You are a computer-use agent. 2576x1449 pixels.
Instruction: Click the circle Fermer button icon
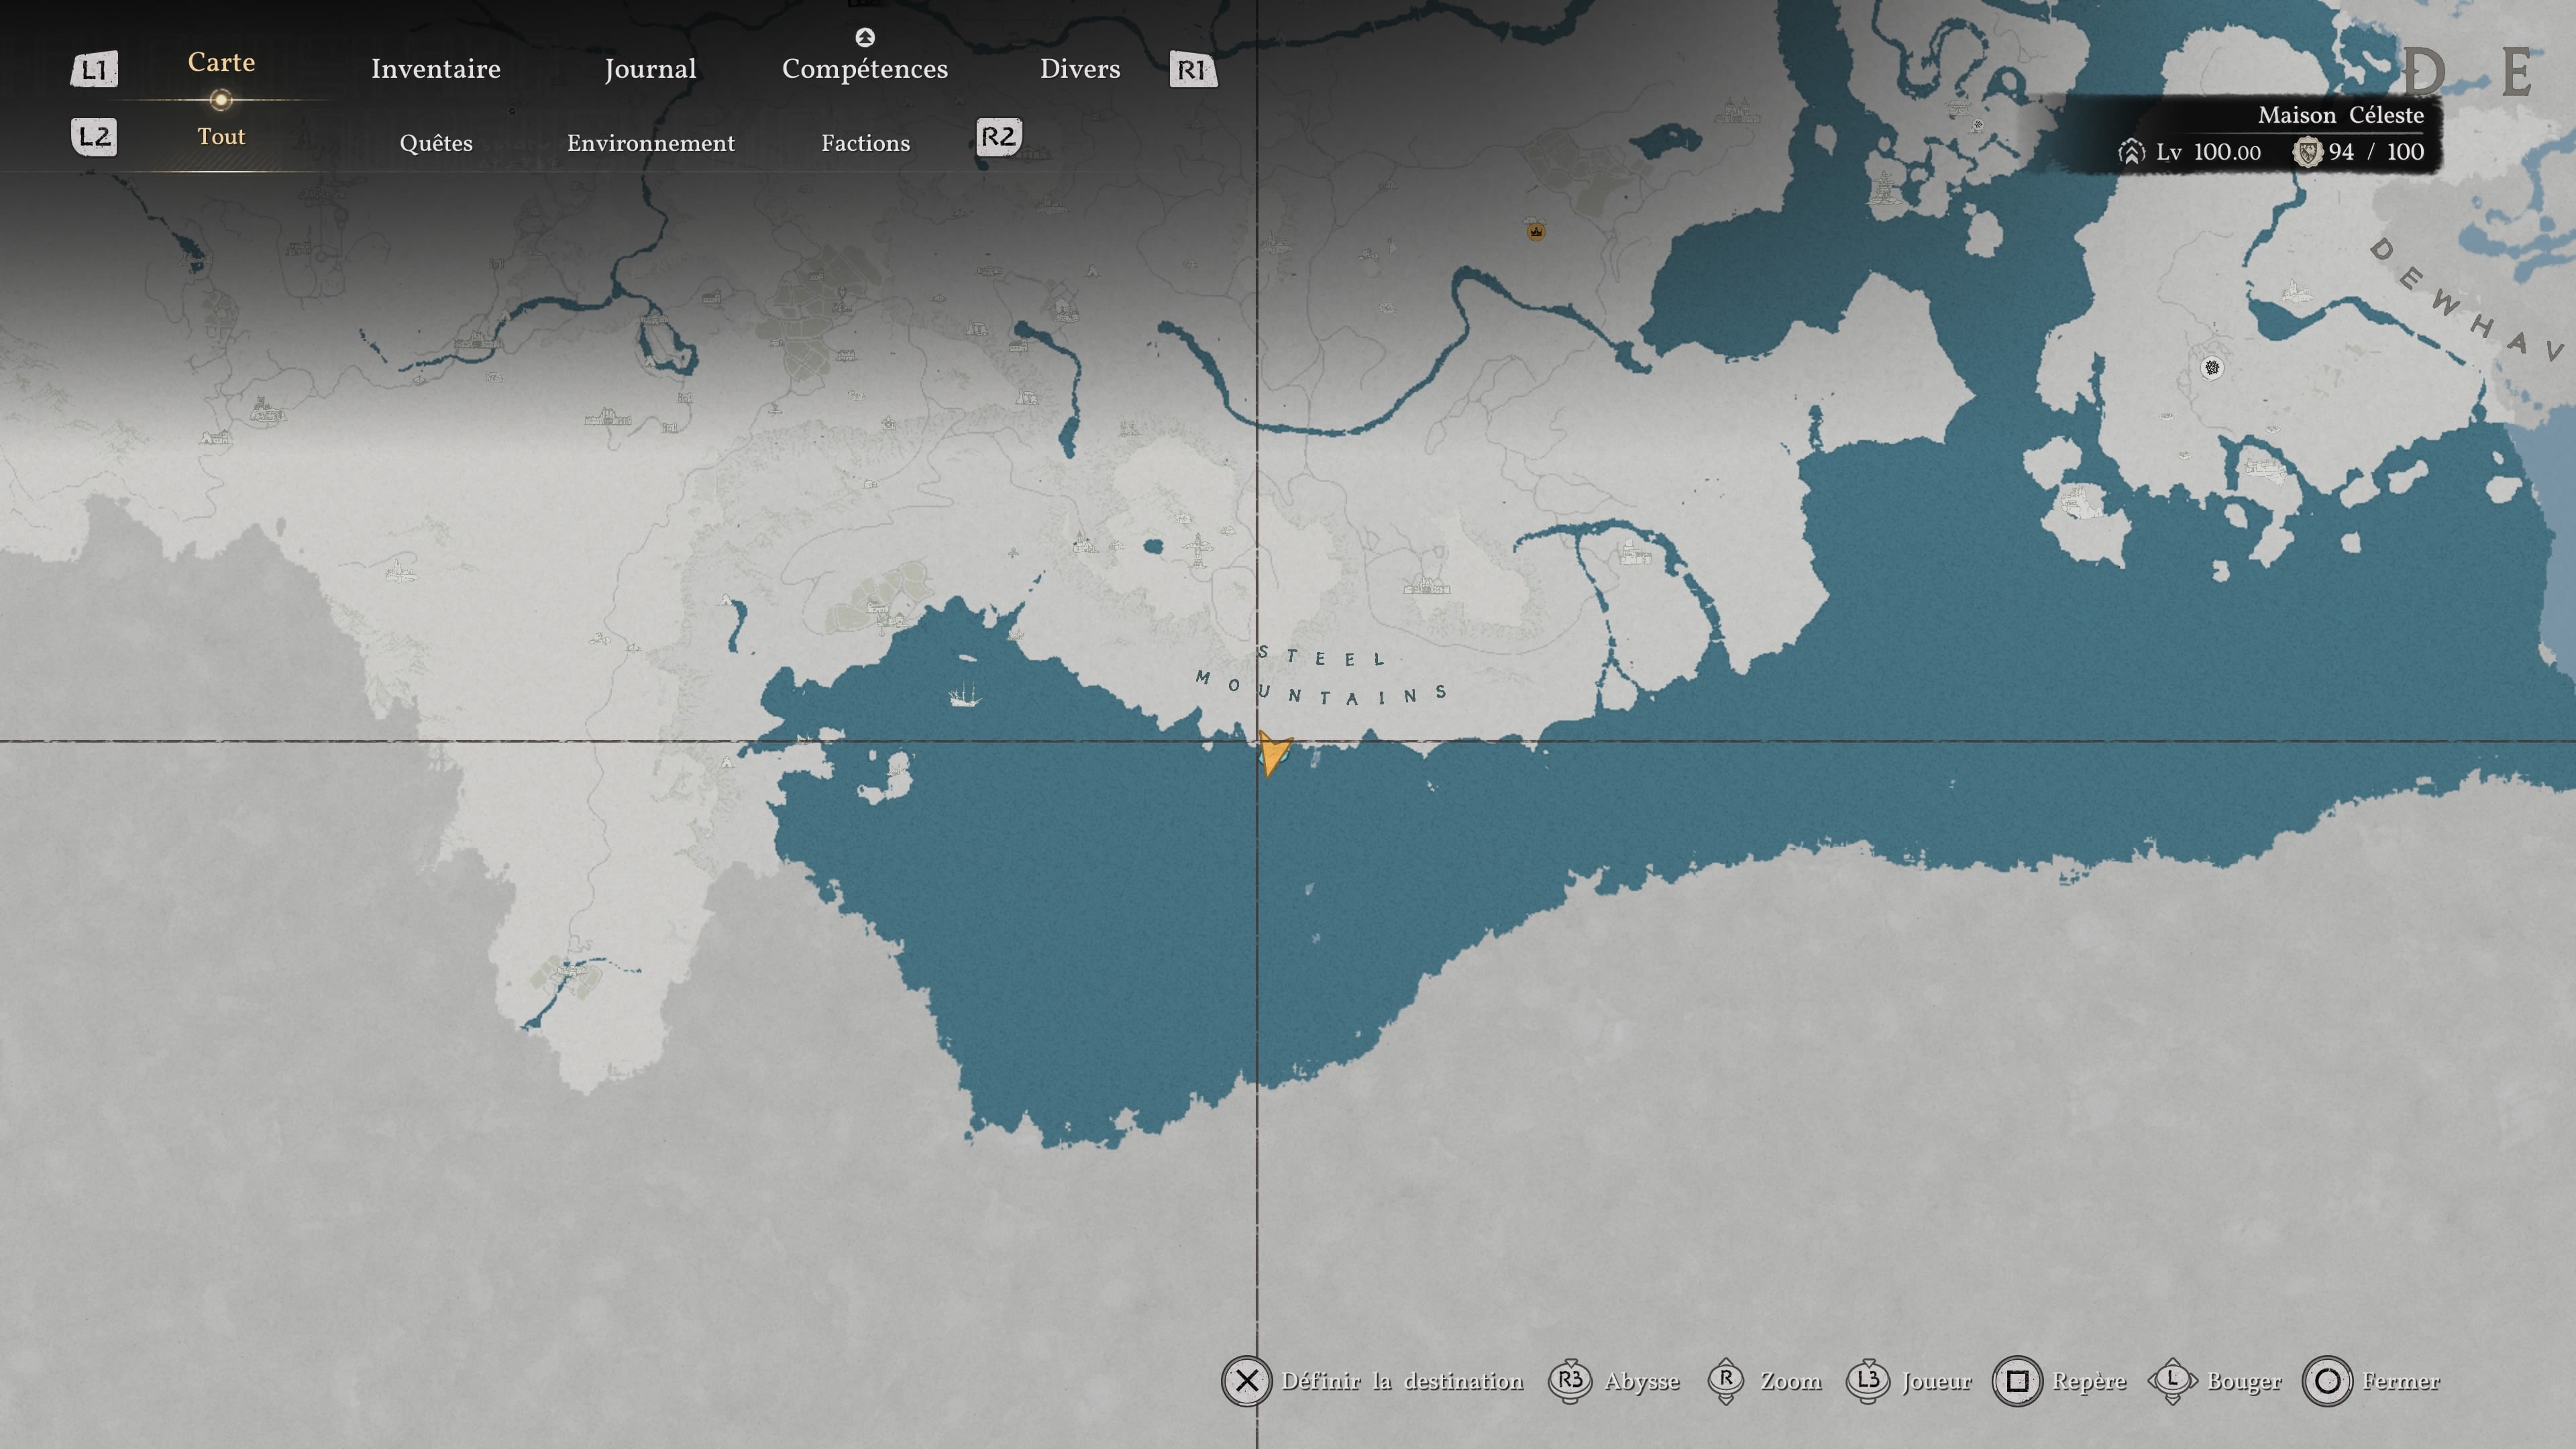[x=2327, y=1381]
